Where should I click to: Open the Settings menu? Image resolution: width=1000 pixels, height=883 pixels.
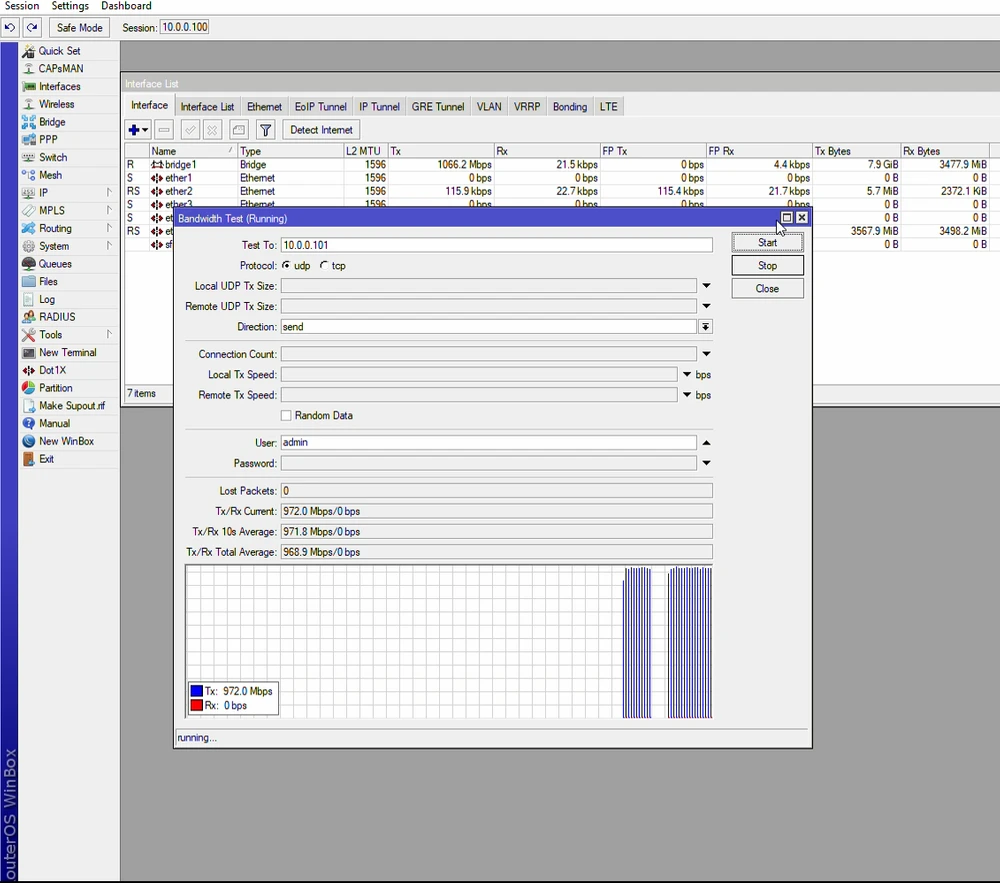pyautogui.click(x=69, y=6)
